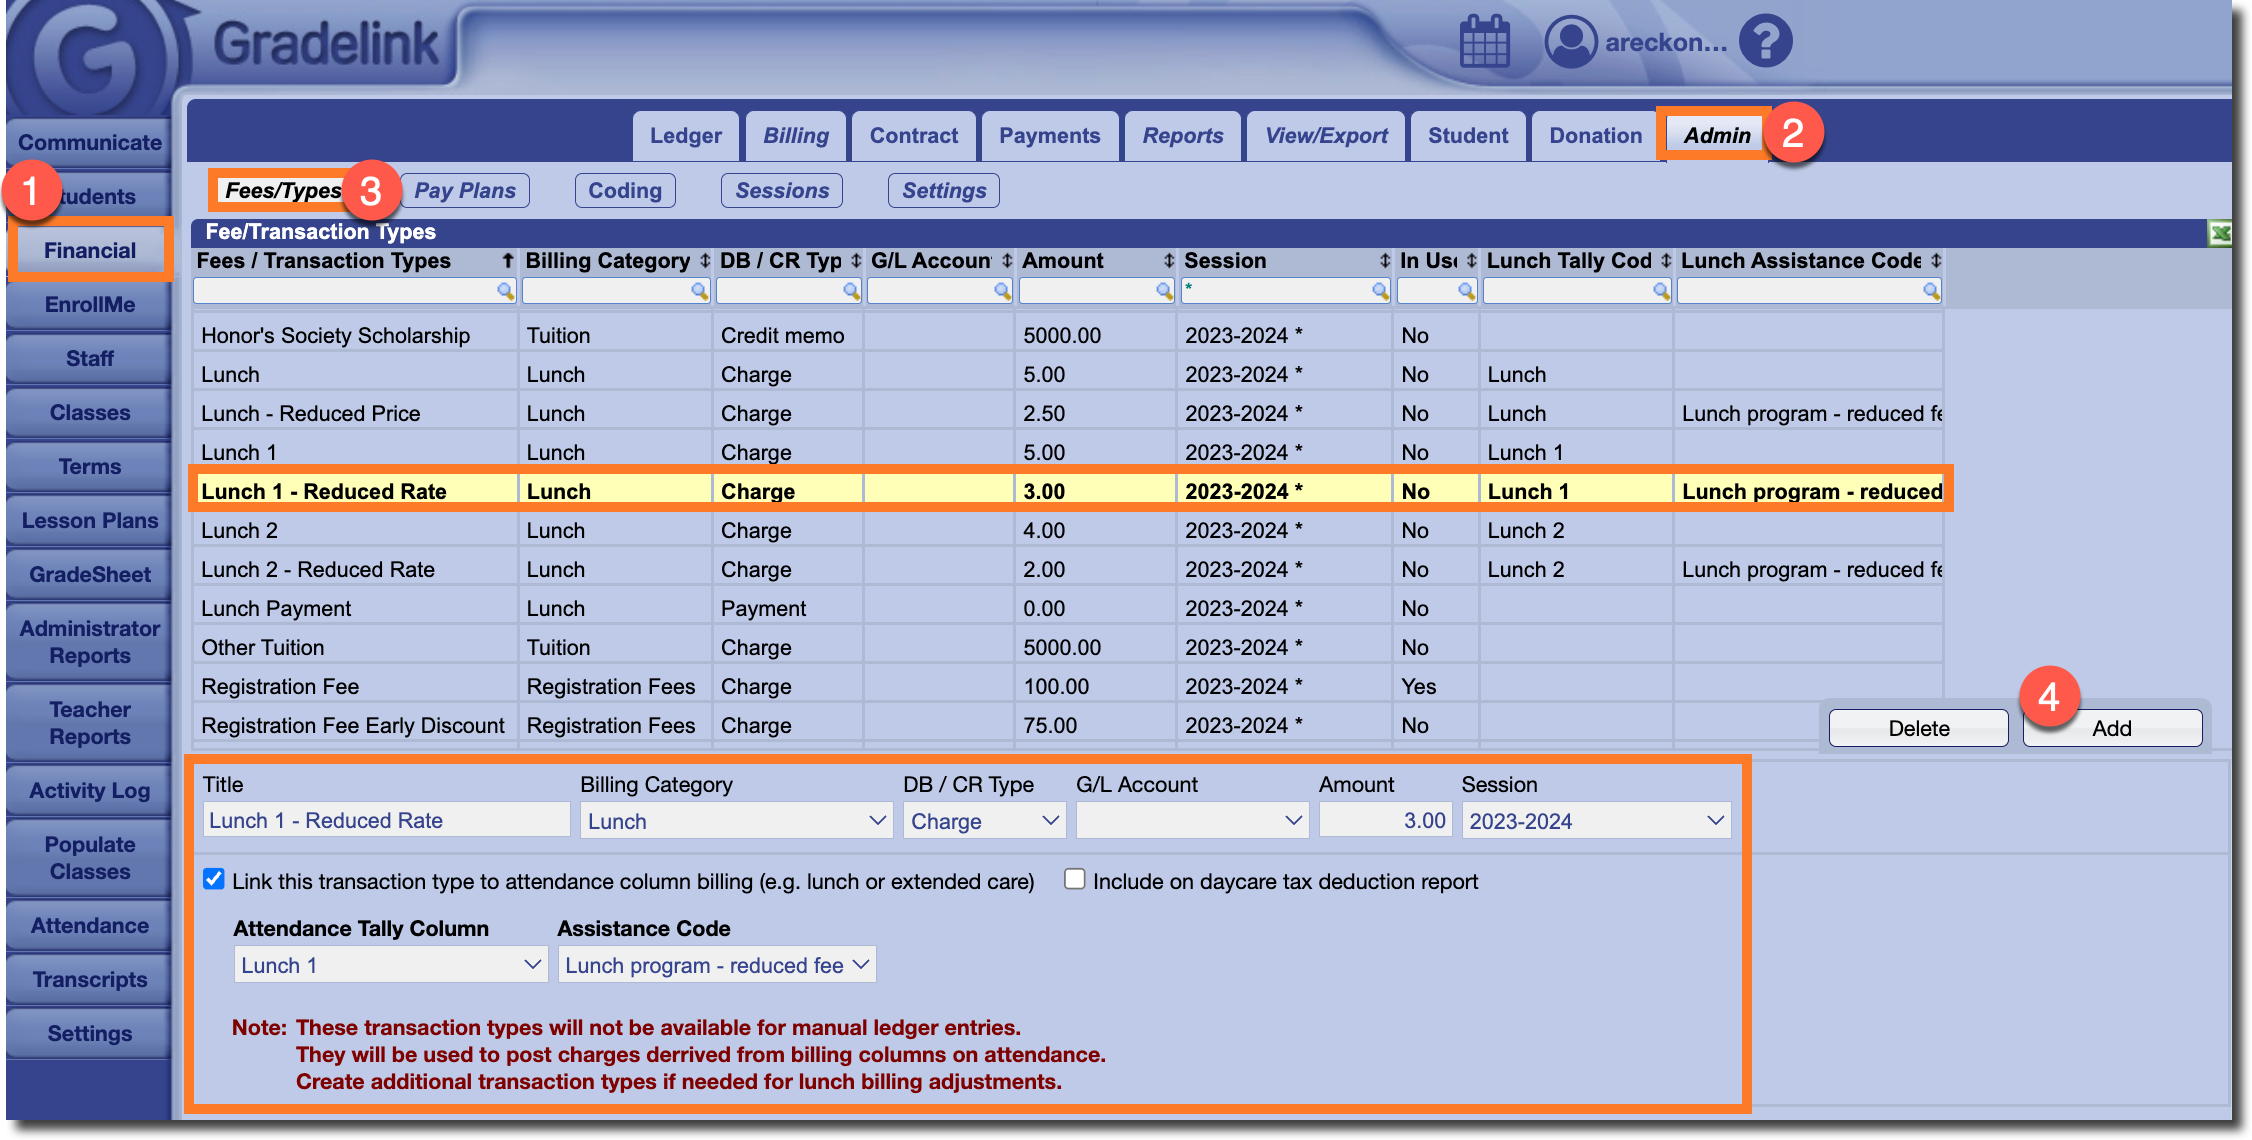Open Communicate in the sidebar

point(90,143)
